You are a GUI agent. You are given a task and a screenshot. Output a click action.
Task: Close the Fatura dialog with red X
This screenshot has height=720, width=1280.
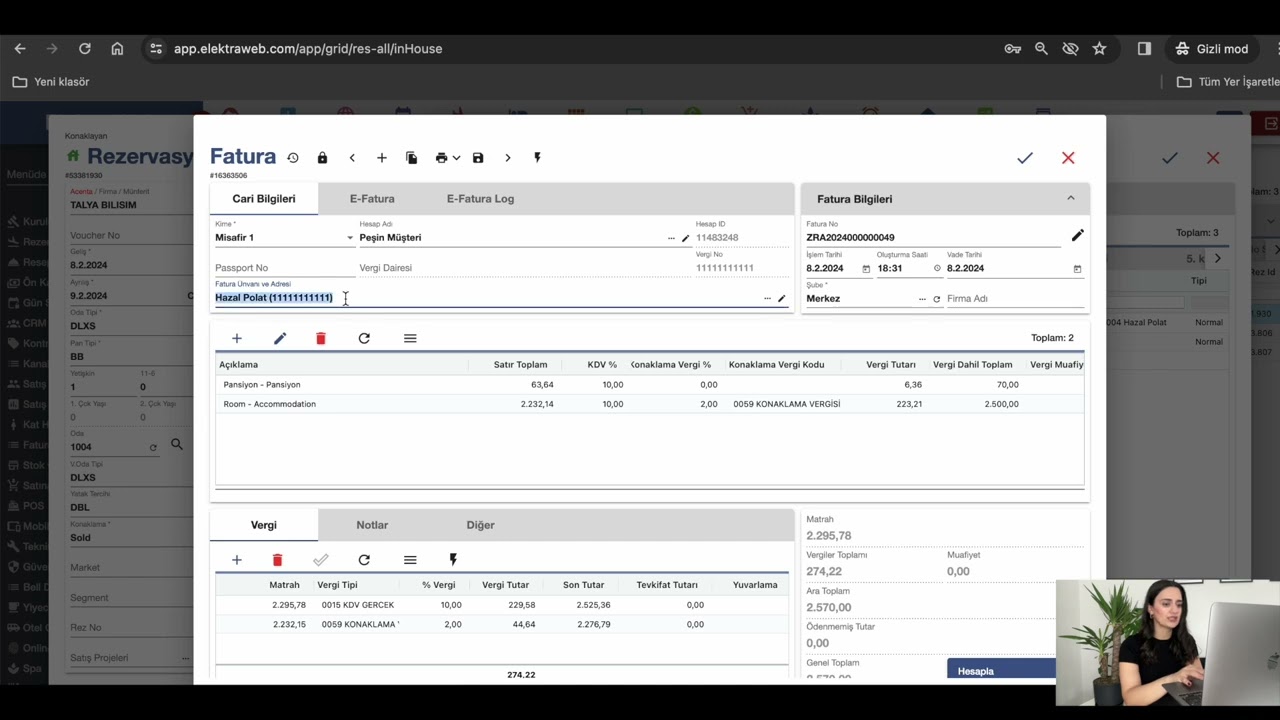tap(1068, 158)
